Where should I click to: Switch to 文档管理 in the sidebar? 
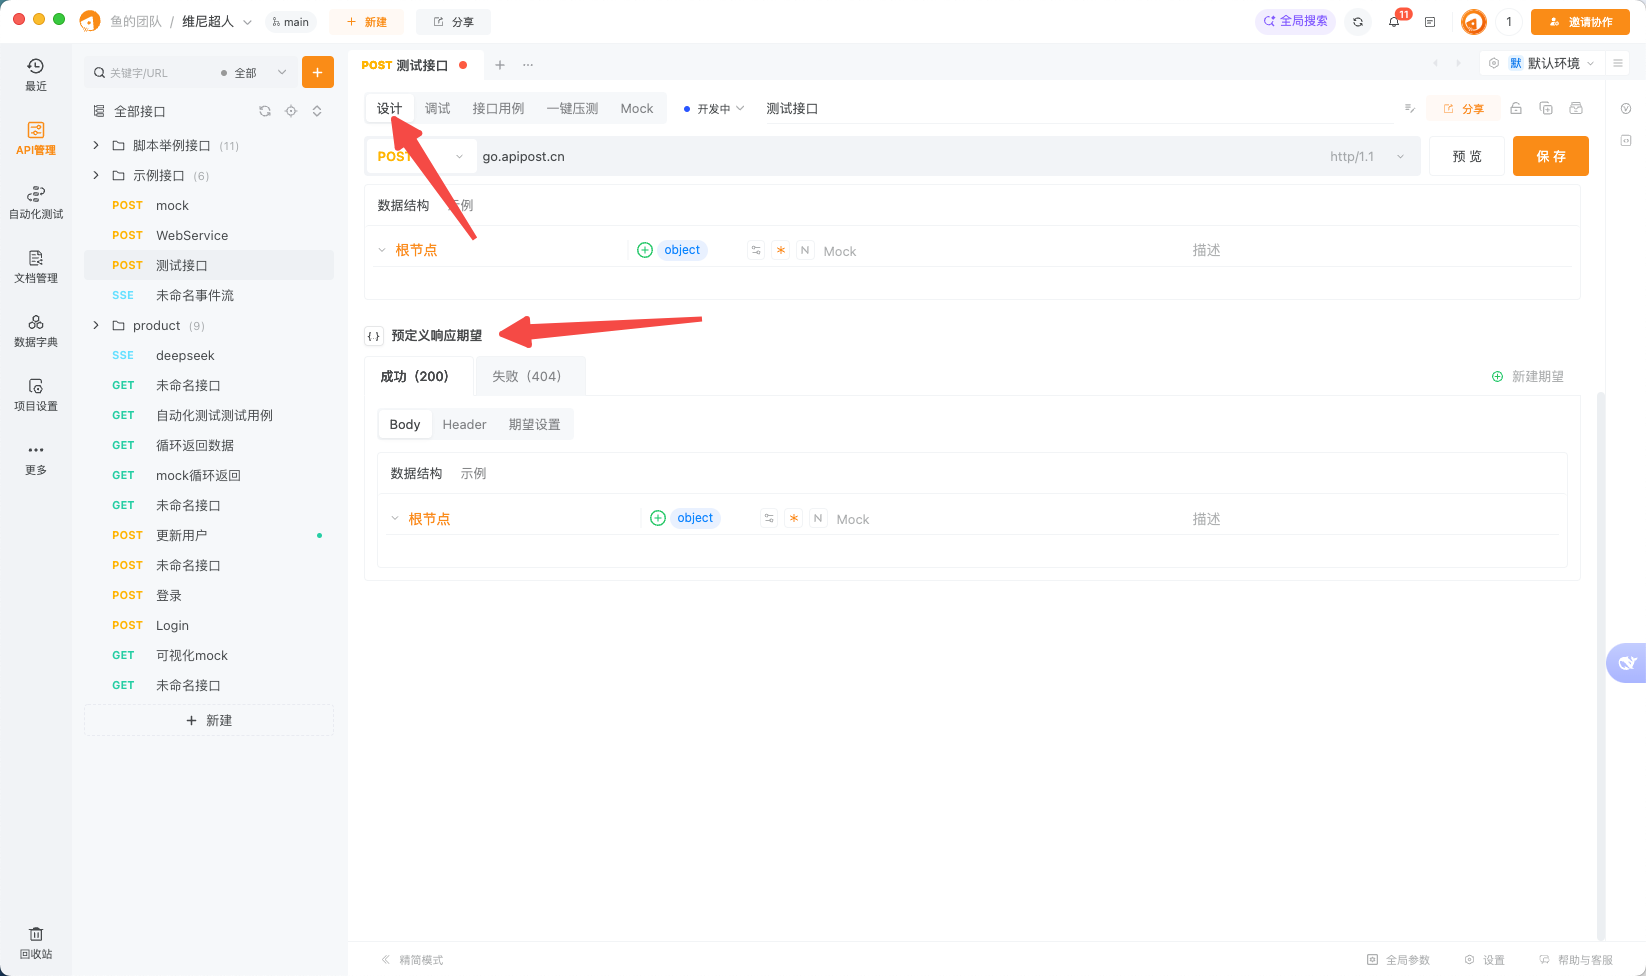35,268
